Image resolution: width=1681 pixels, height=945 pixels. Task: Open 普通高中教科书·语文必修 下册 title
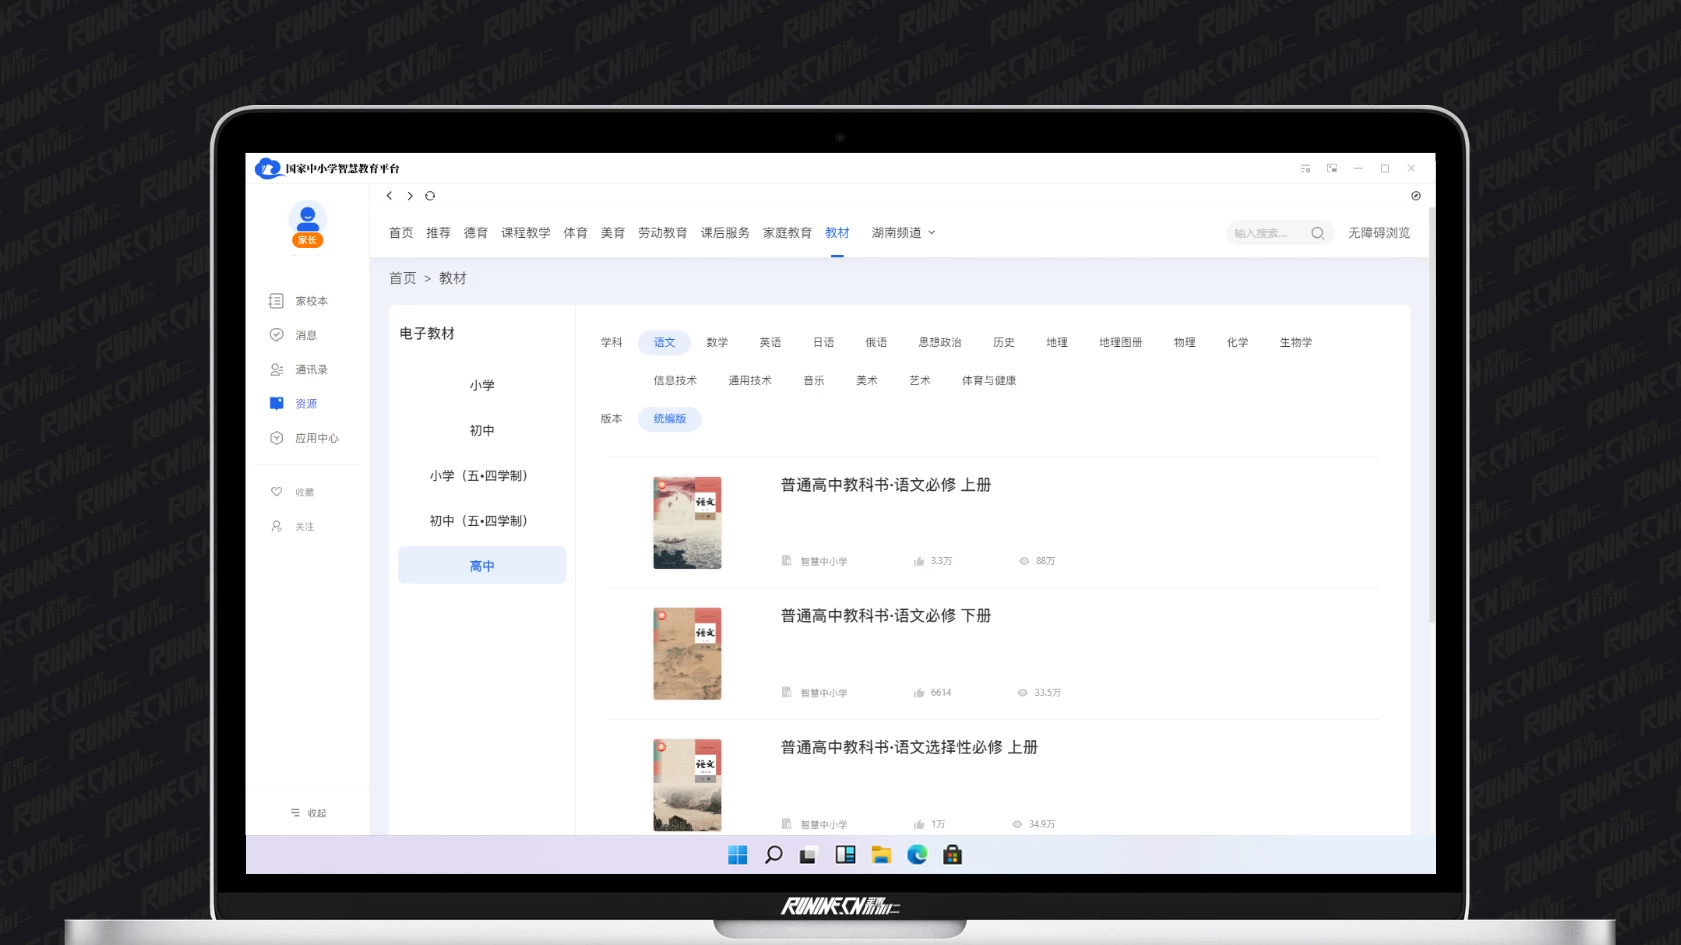[885, 616]
